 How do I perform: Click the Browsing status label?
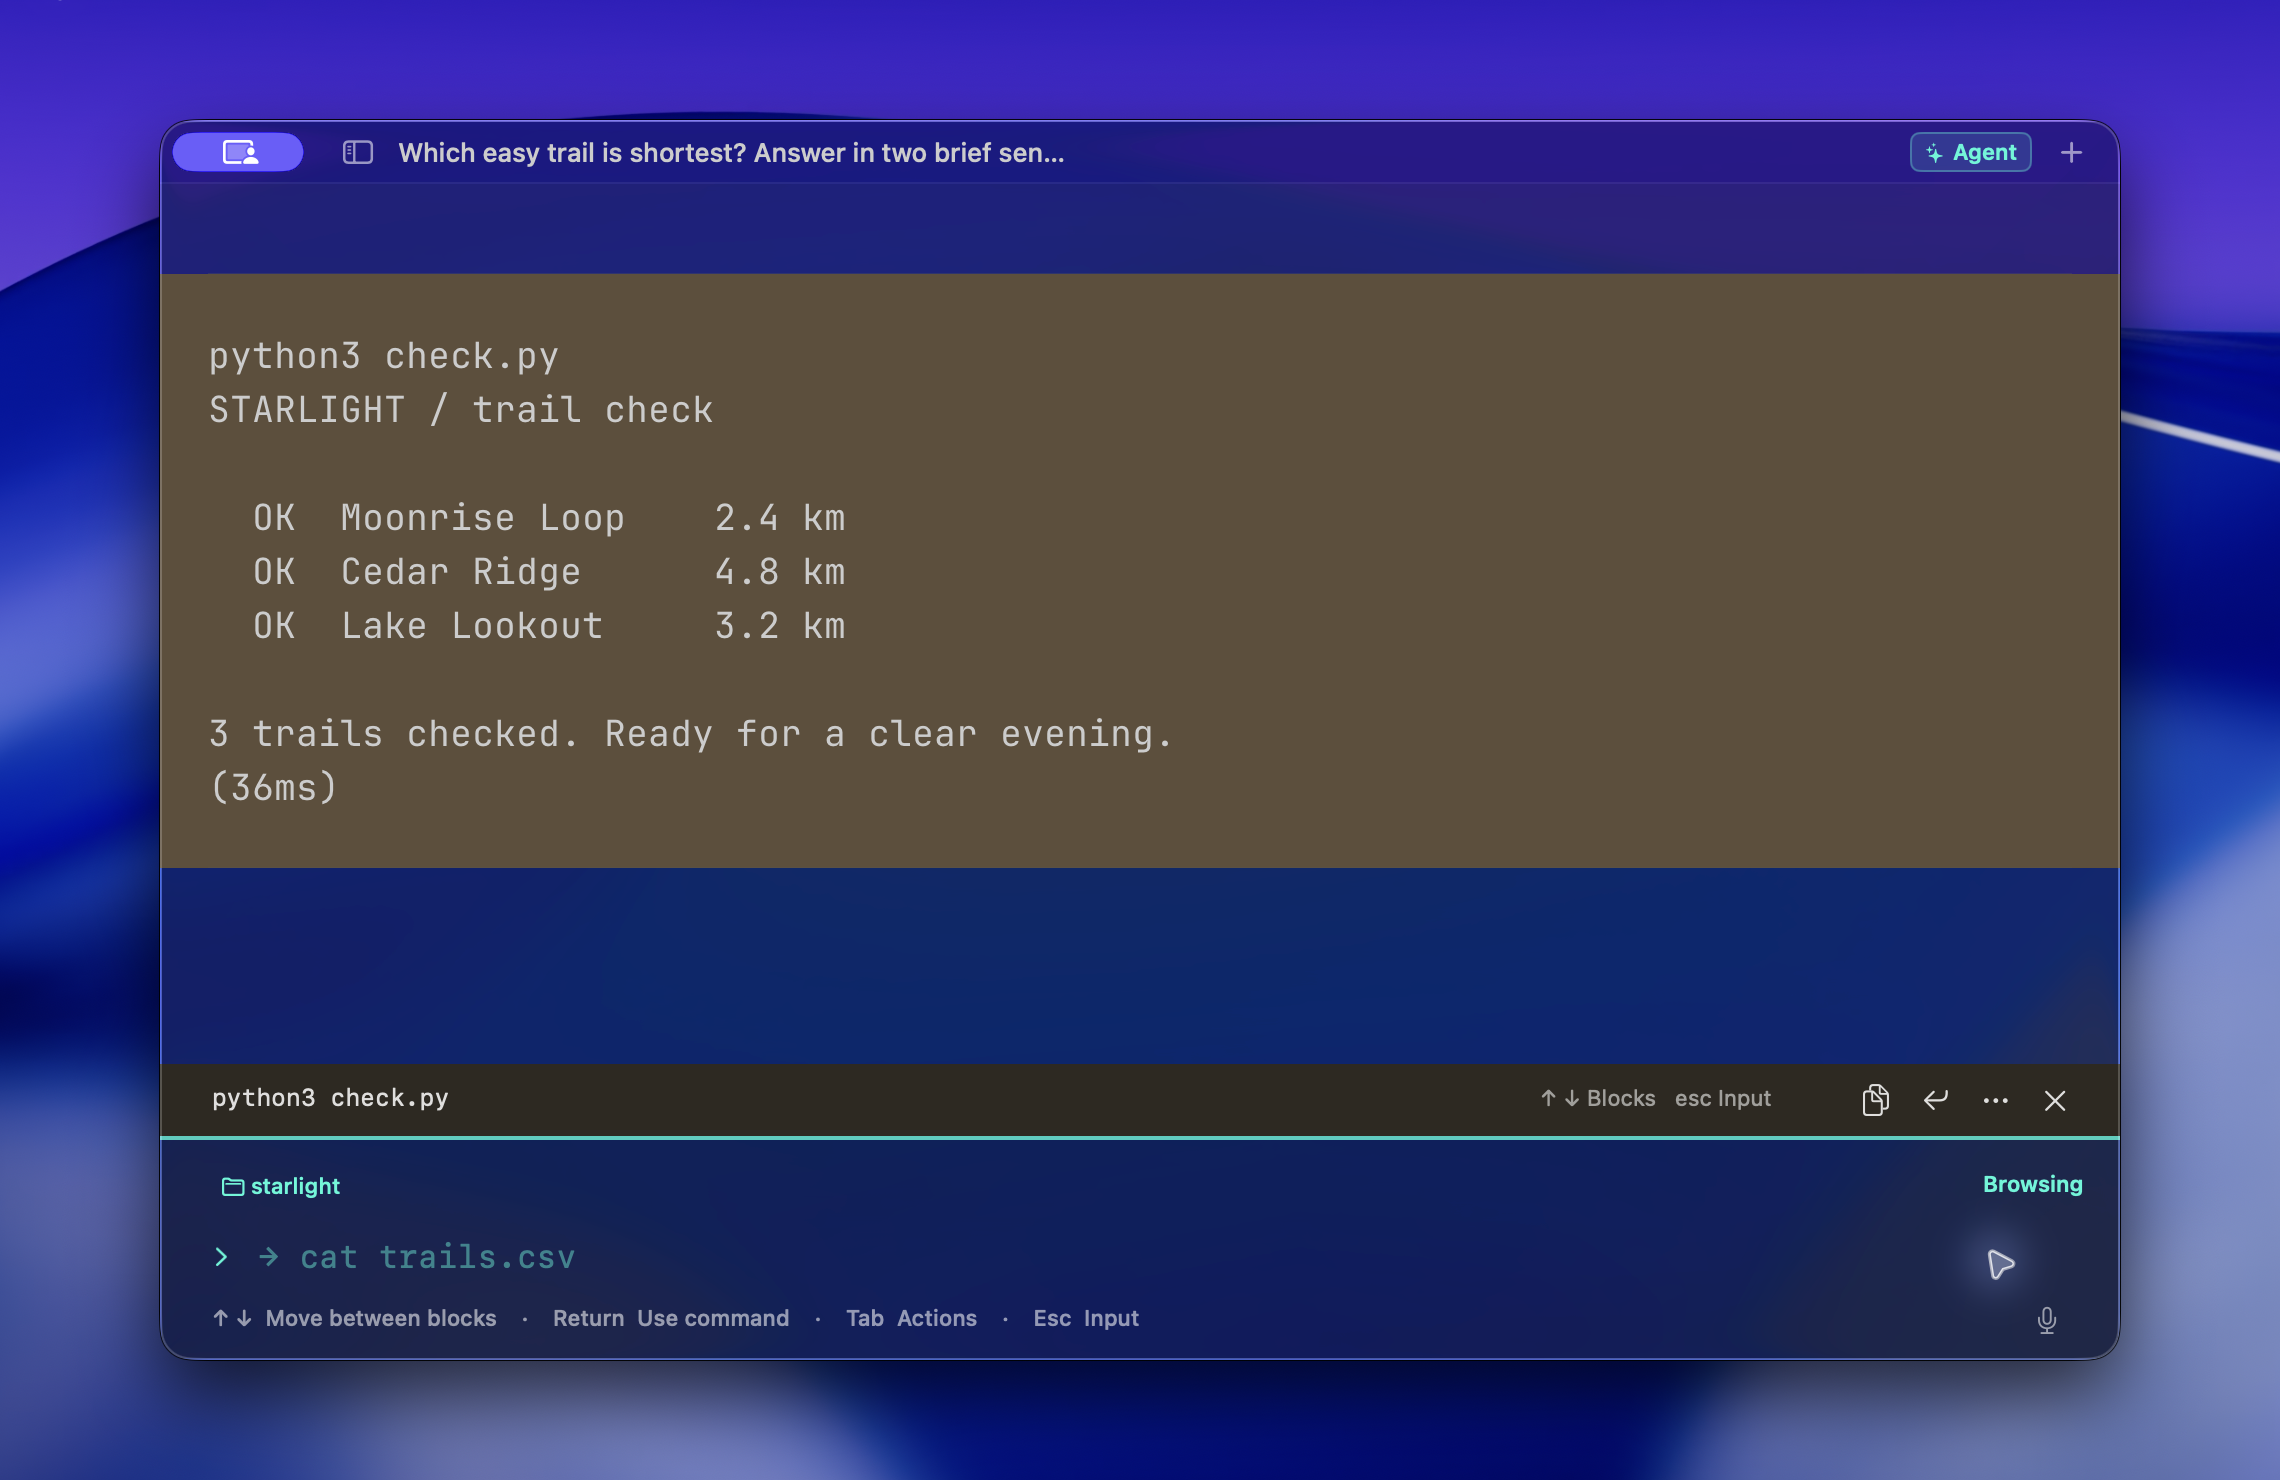pos(2032,1184)
